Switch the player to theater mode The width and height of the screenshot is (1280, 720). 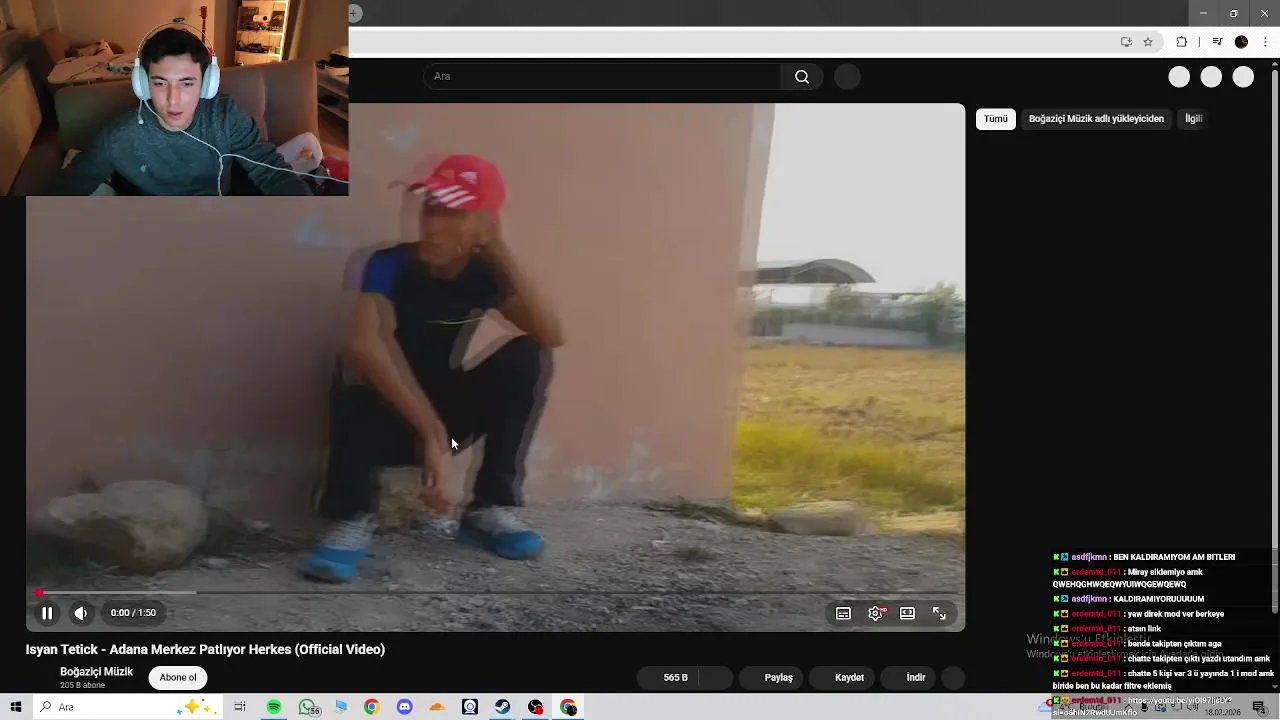click(x=907, y=613)
